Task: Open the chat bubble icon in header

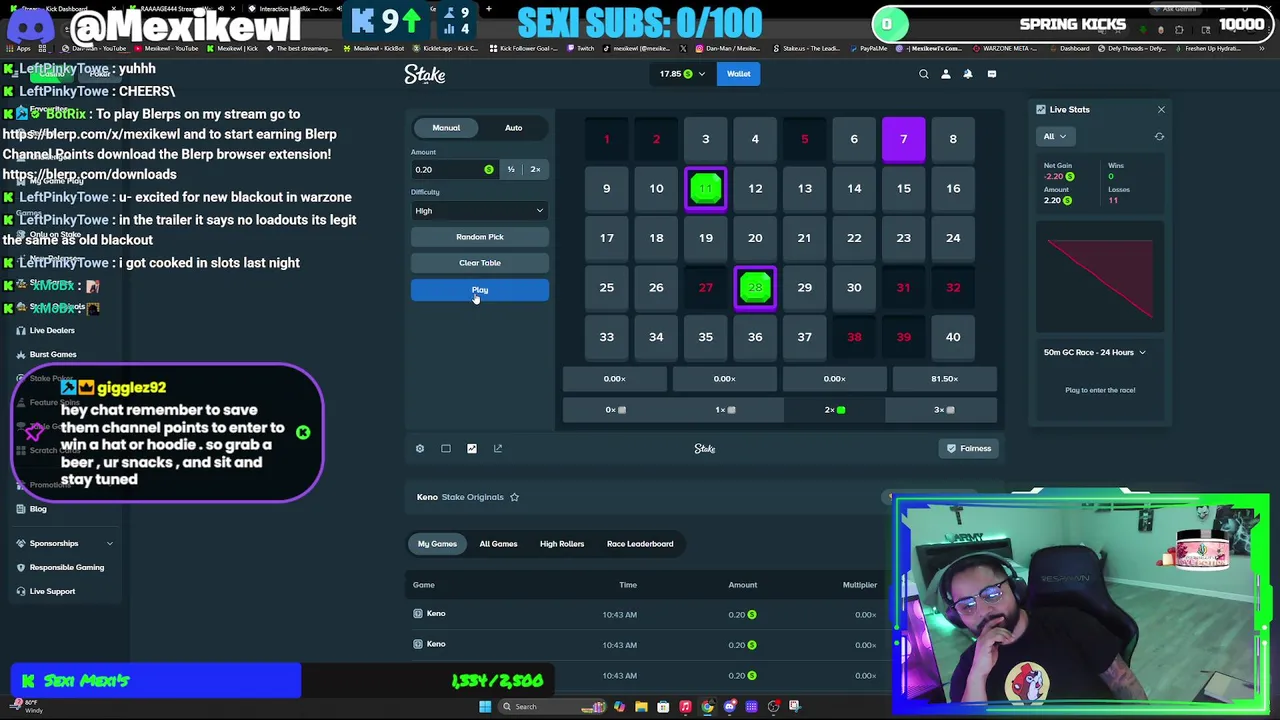Action: click(x=992, y=74)
